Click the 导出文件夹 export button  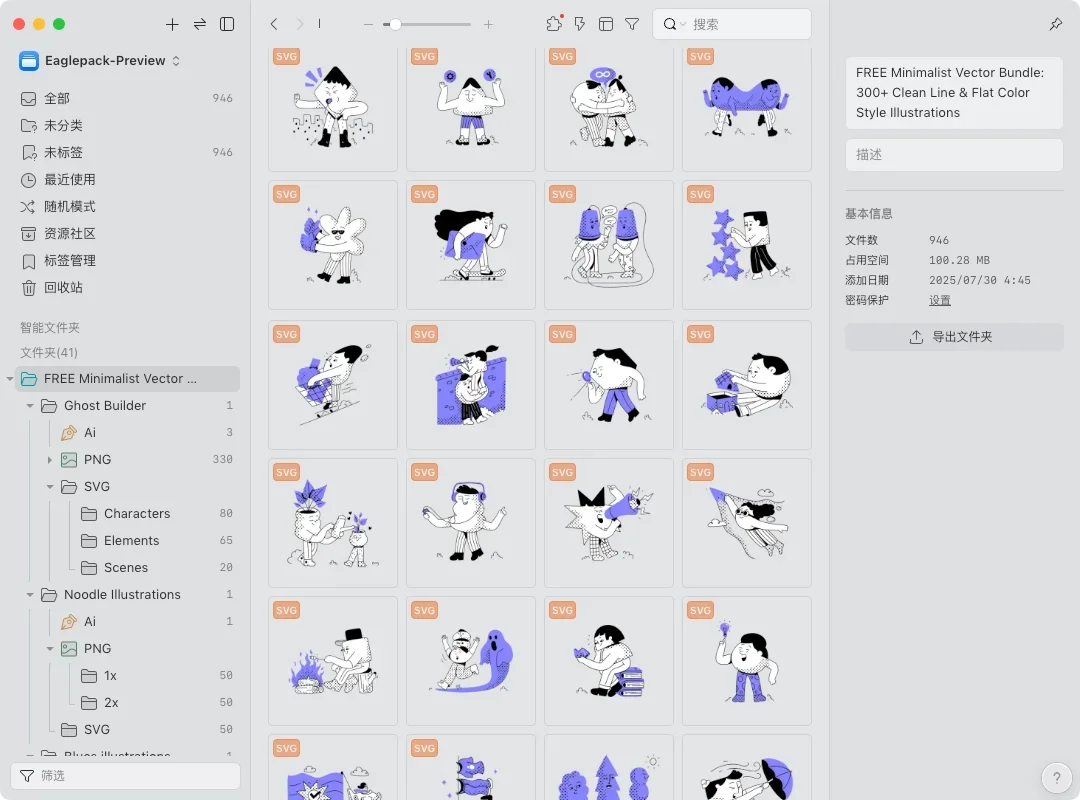click(954, 337)
